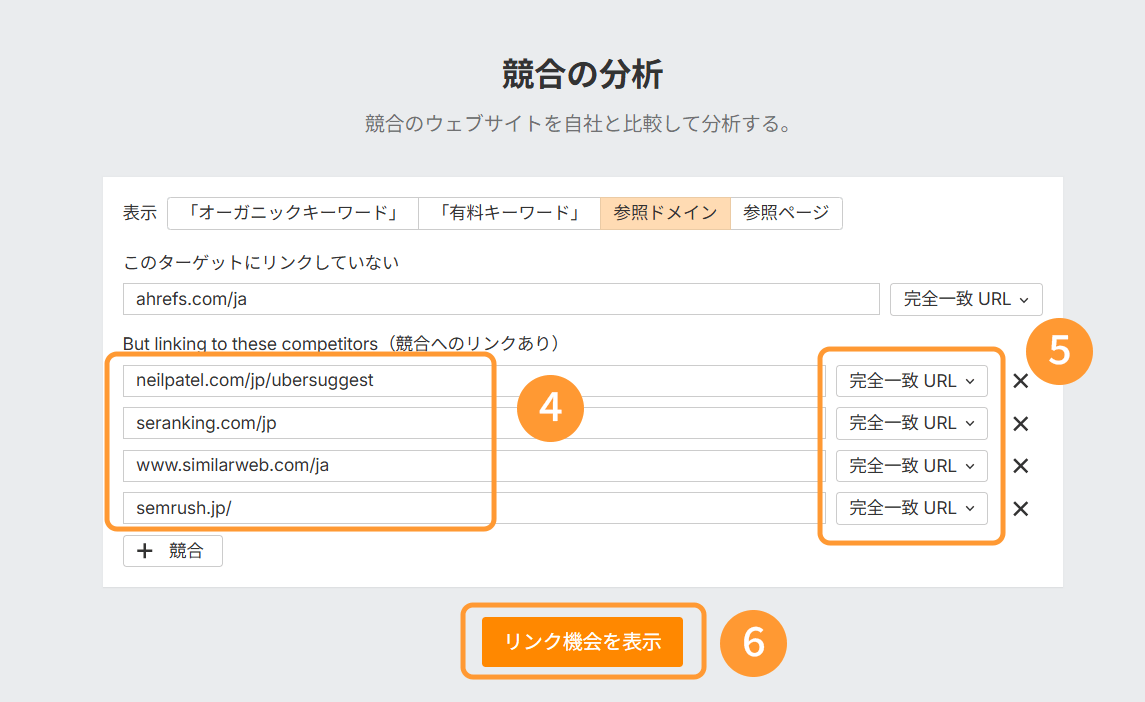Delete the semrush.jp competitor row
Screen dimensions: 1145x702
pos(1020,509)
